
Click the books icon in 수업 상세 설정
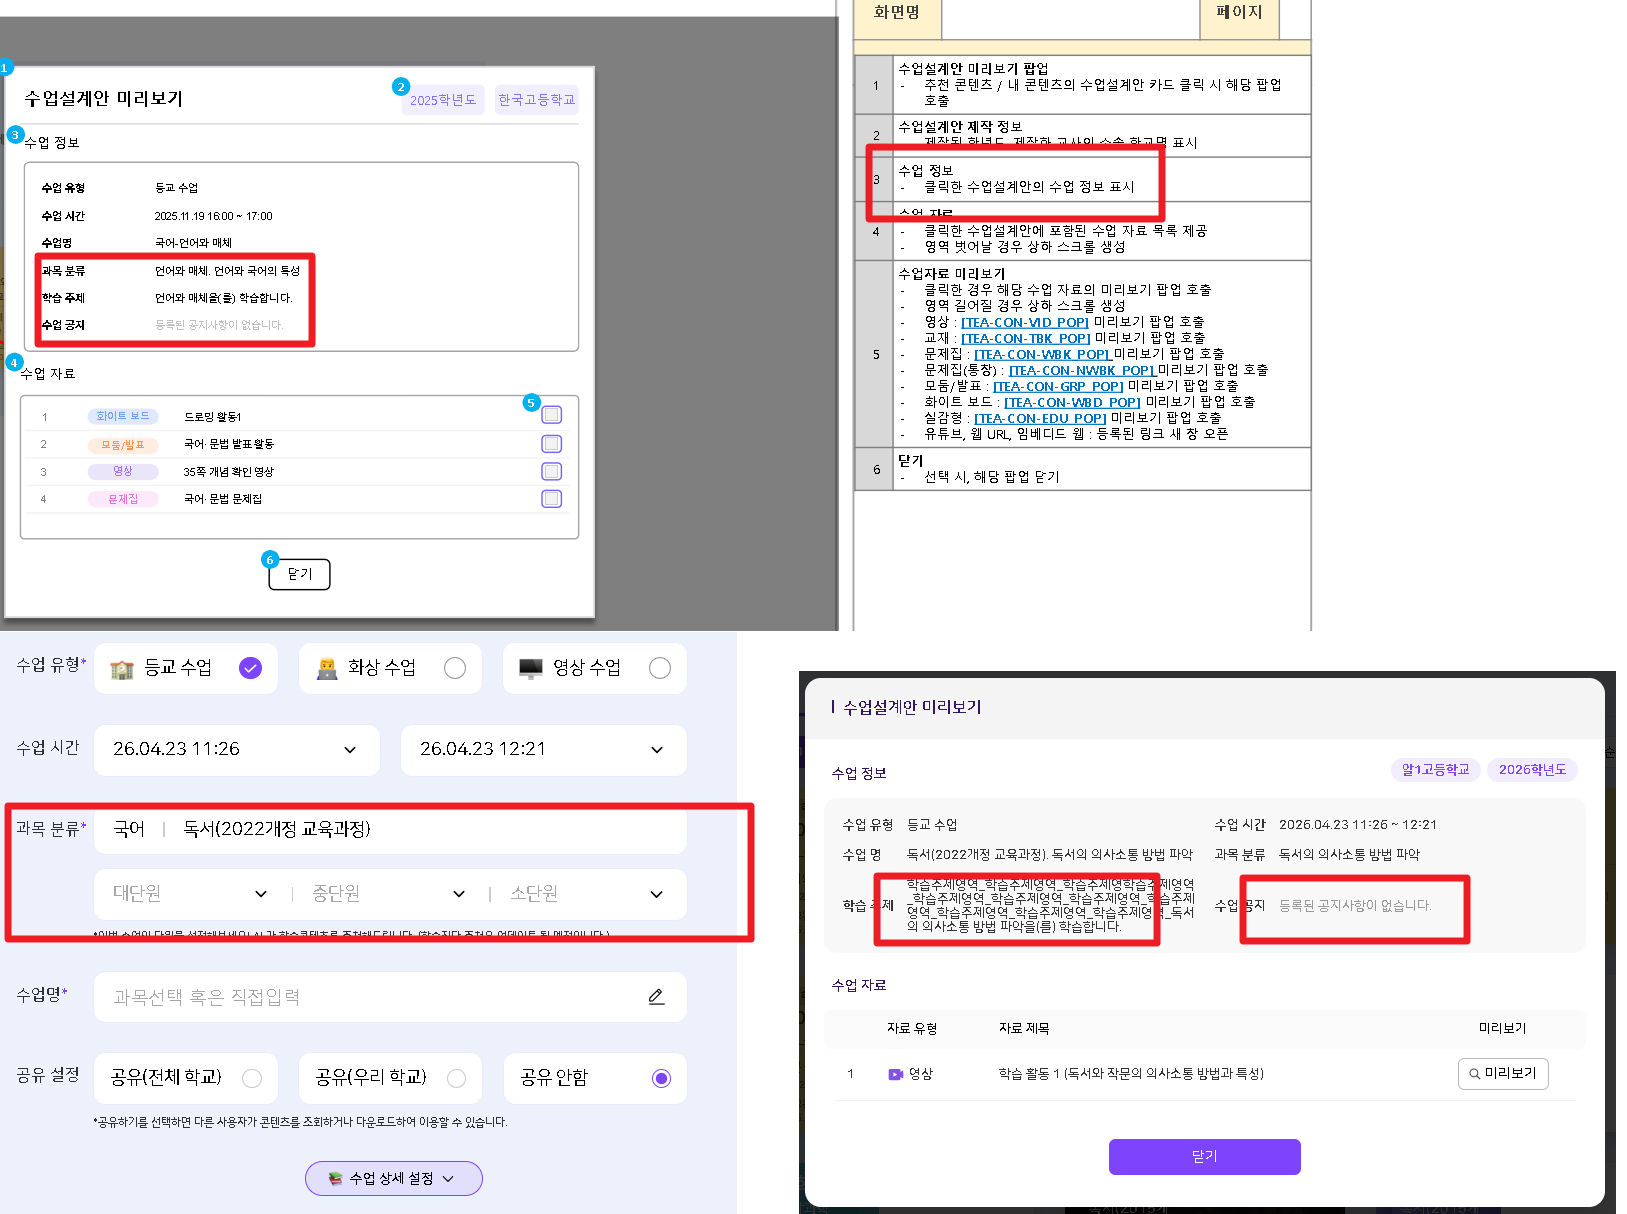point(335,1179)
